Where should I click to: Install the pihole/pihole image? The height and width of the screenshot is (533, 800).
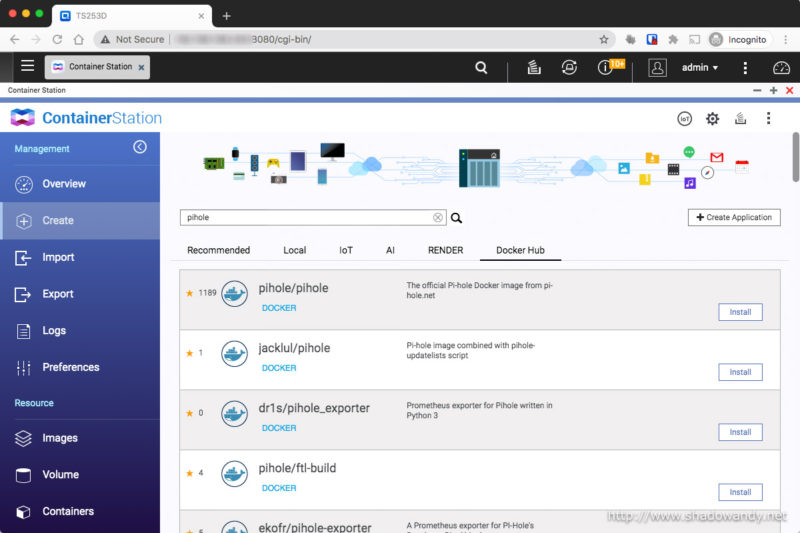(x=740, y=312)
